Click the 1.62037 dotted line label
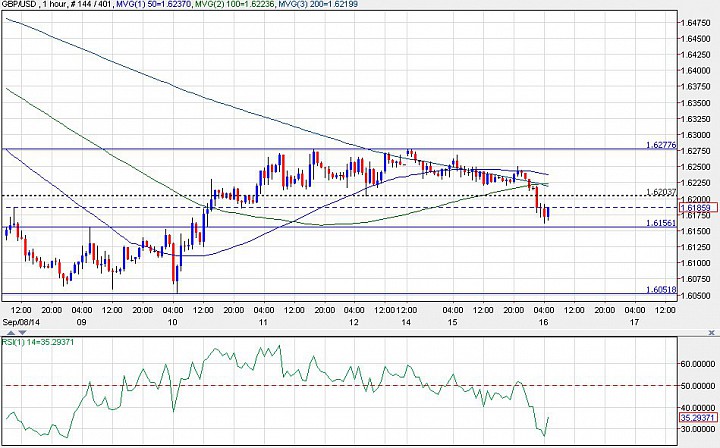Image resolution: width=720 pixels, height=448 pixels. pyautogui.click(x=661, y=192)
